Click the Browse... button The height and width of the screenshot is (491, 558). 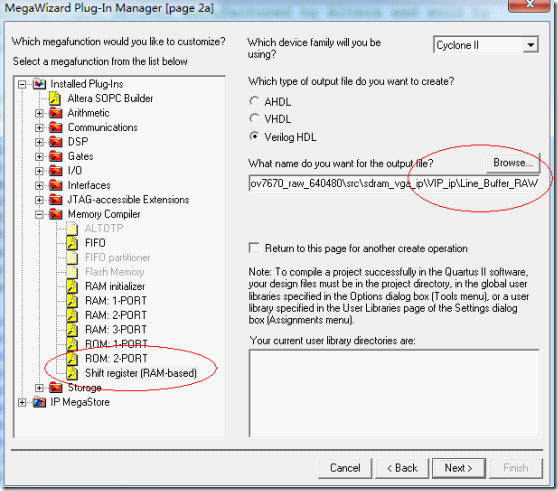pyautogui.click(x=513, y=163)
